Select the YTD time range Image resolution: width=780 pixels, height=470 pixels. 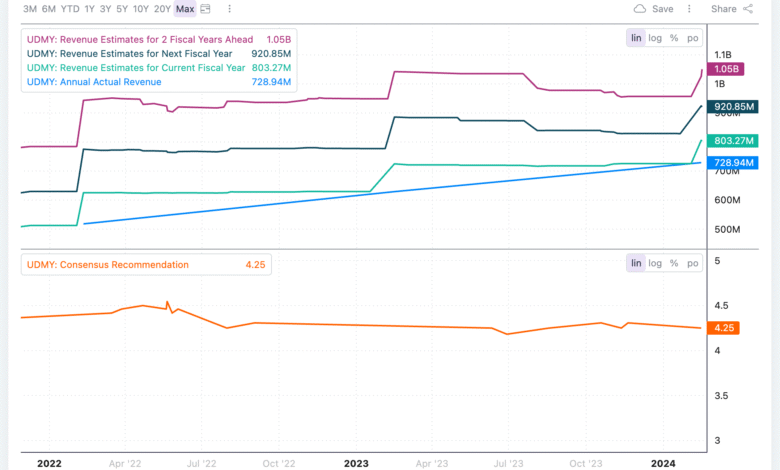[70, 9]
